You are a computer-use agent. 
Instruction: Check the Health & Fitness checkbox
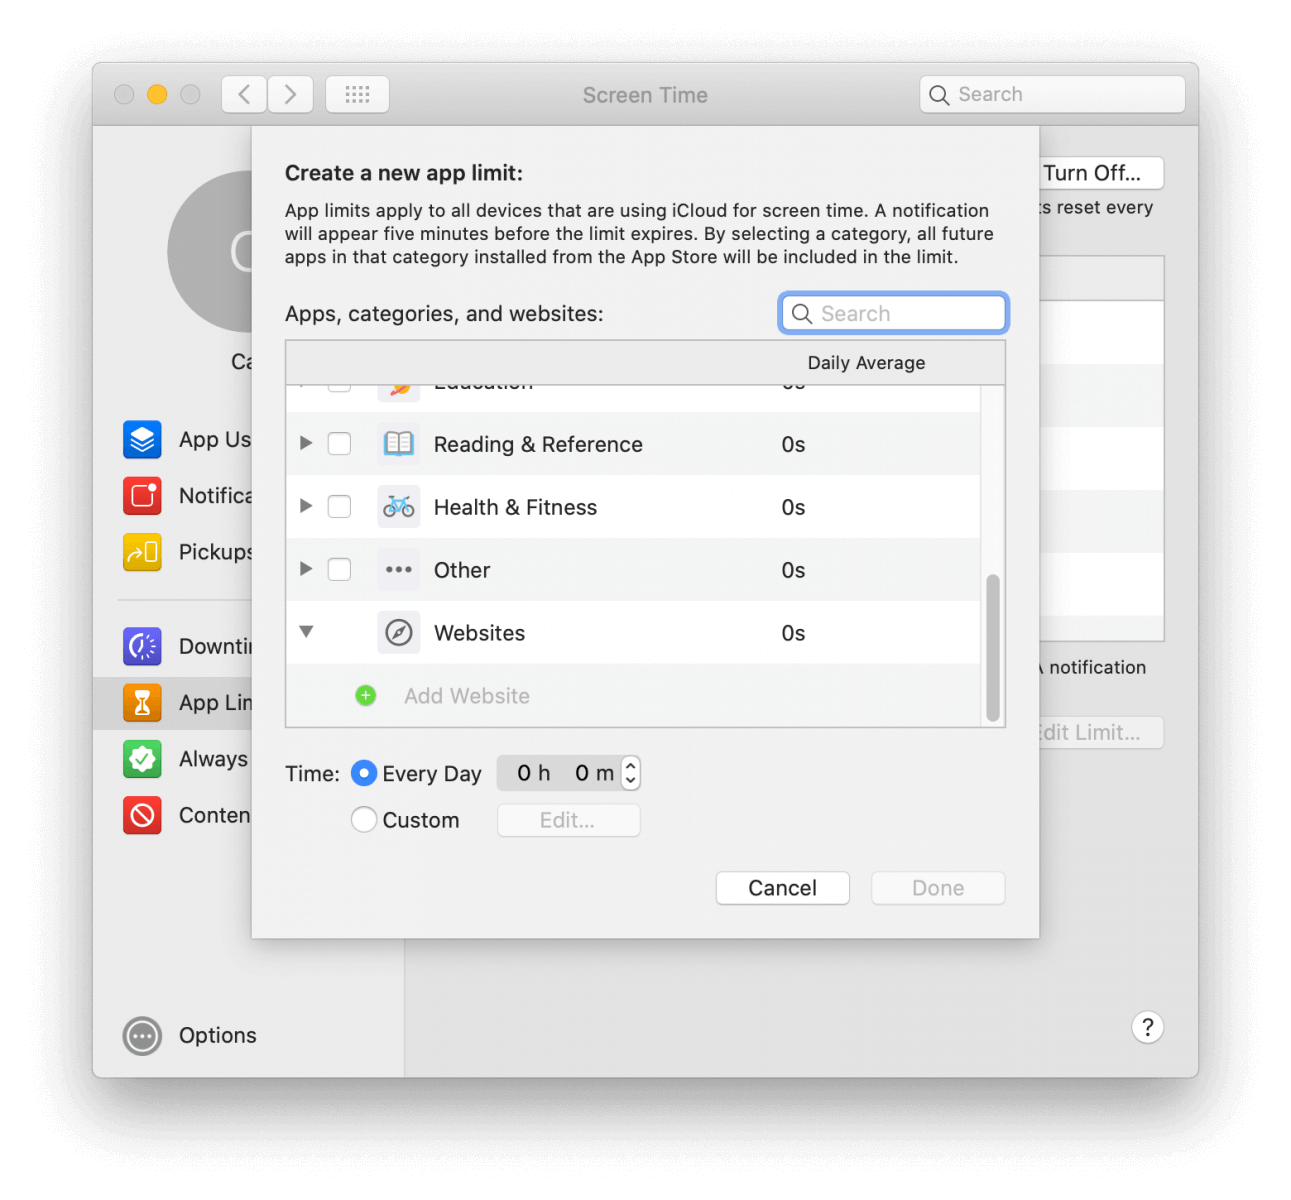(x=340, y=507)
